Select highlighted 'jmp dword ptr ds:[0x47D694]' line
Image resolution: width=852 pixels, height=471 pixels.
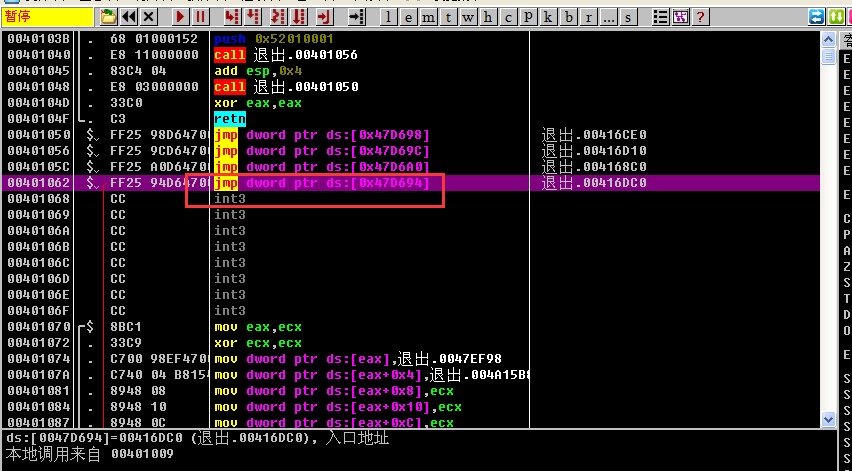pyautogui.click(x=322, y=183)
